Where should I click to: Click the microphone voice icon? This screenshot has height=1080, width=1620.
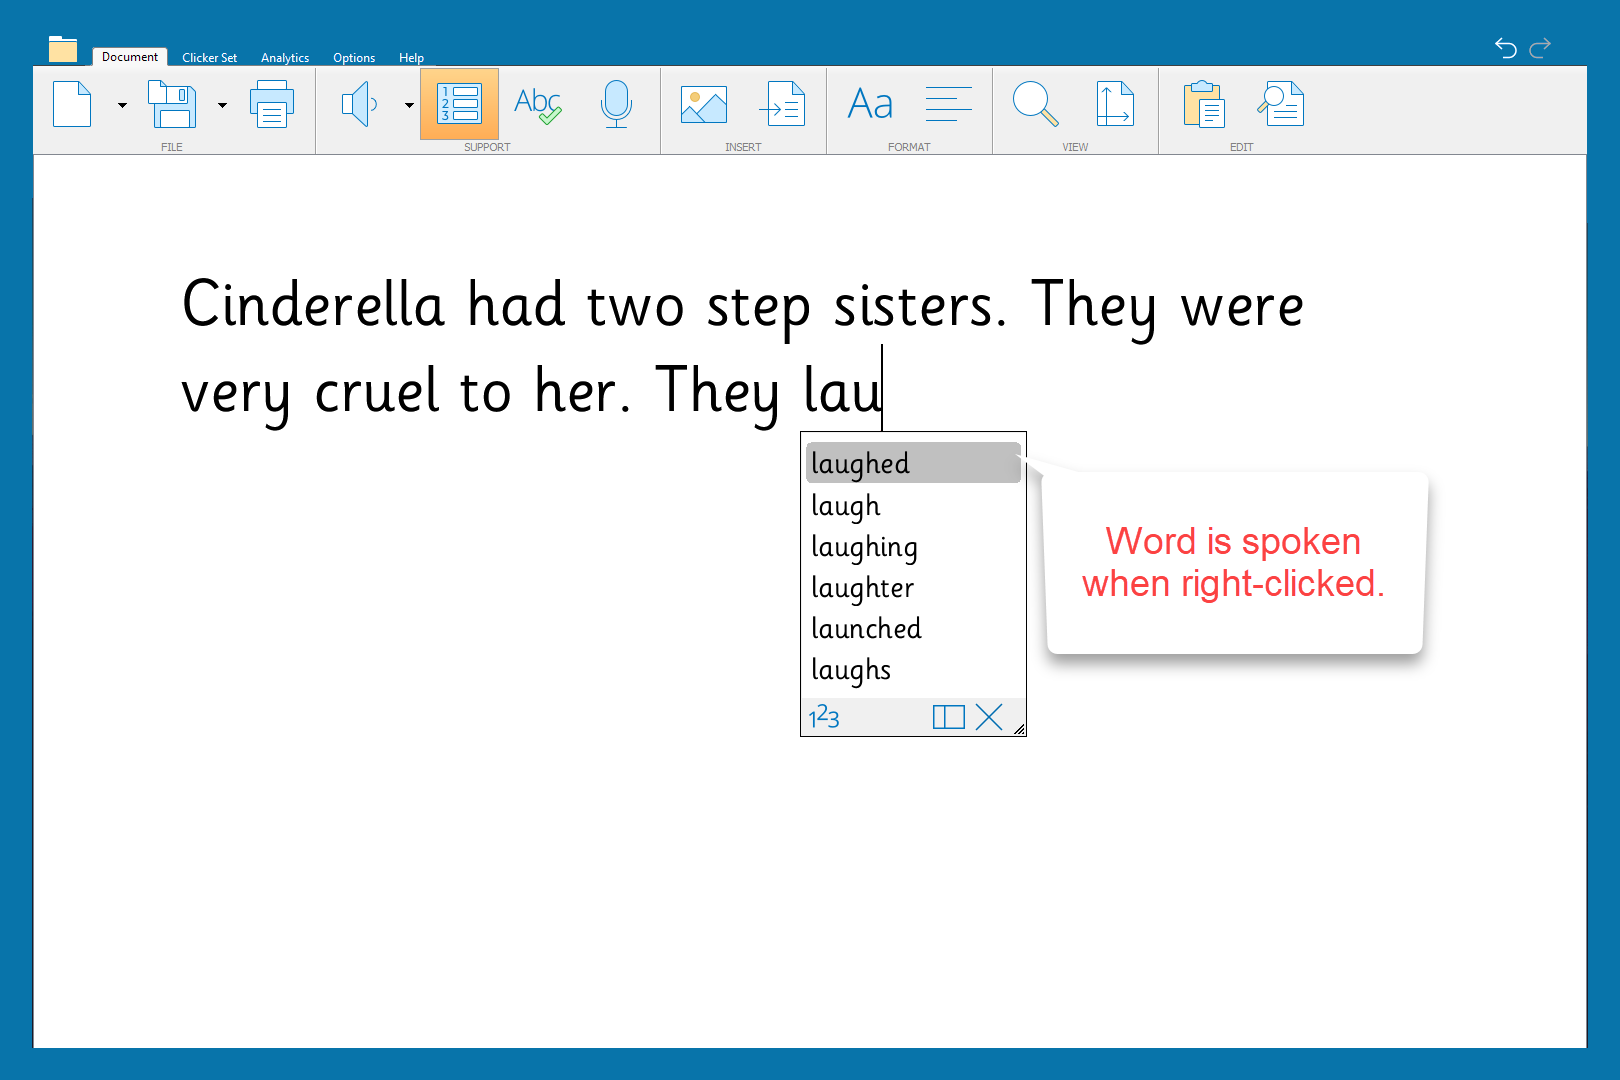coord(616,104)
